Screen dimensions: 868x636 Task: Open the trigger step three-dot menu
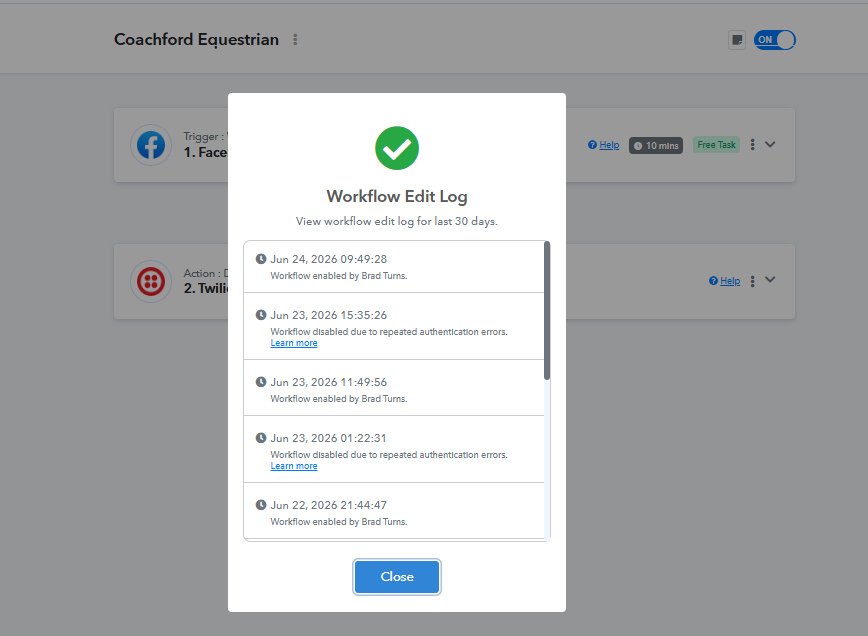point(752,144)
